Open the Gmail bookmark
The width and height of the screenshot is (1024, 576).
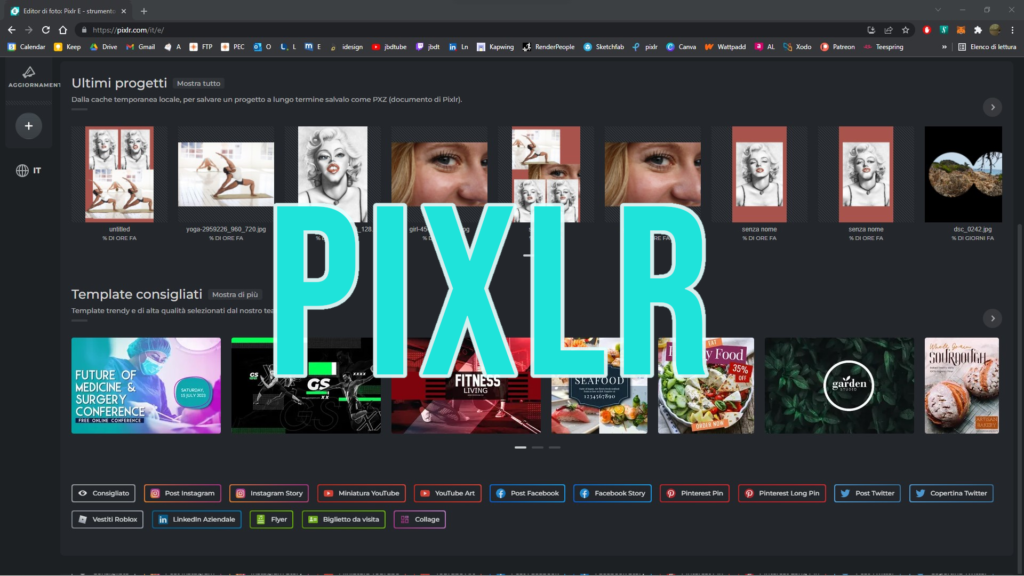(x=140, y=47)
